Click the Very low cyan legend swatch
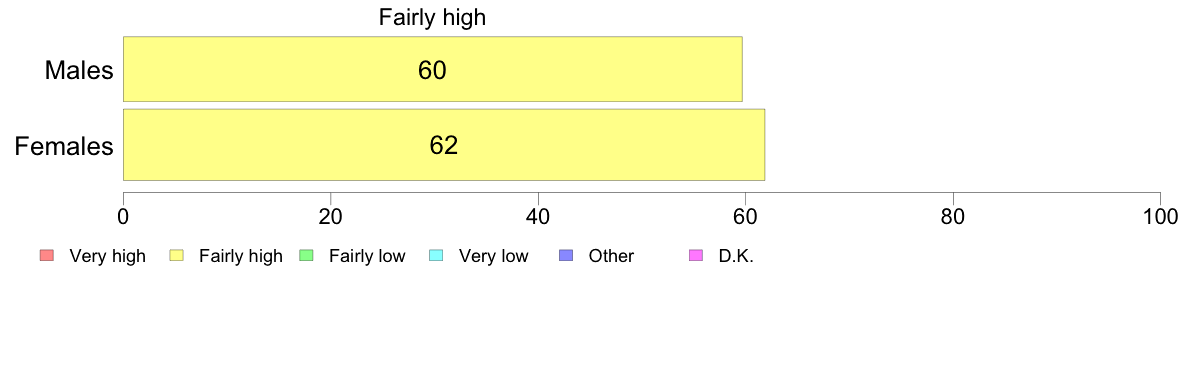This screenshot has width=1188, height=368. pos(436,256)
